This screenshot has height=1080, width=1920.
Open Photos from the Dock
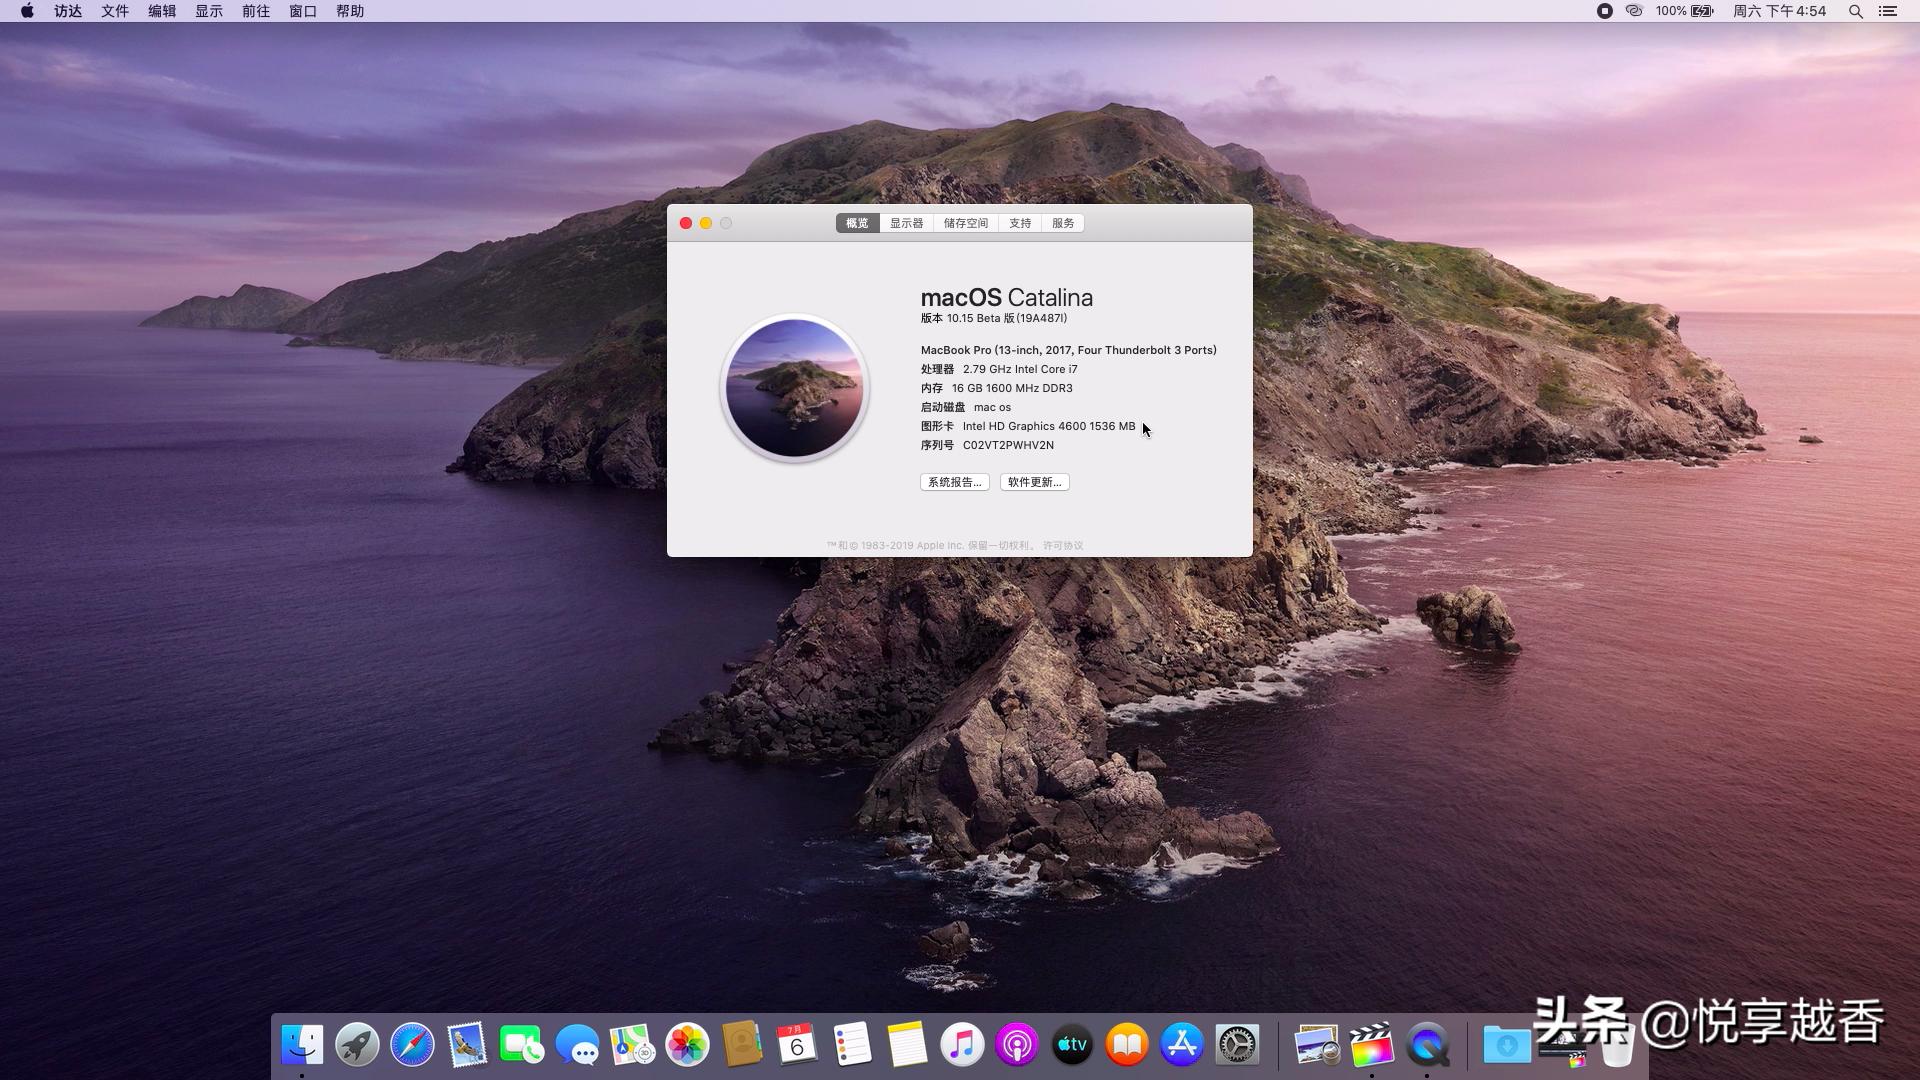pyautogui.click(x=687, y=1044)
